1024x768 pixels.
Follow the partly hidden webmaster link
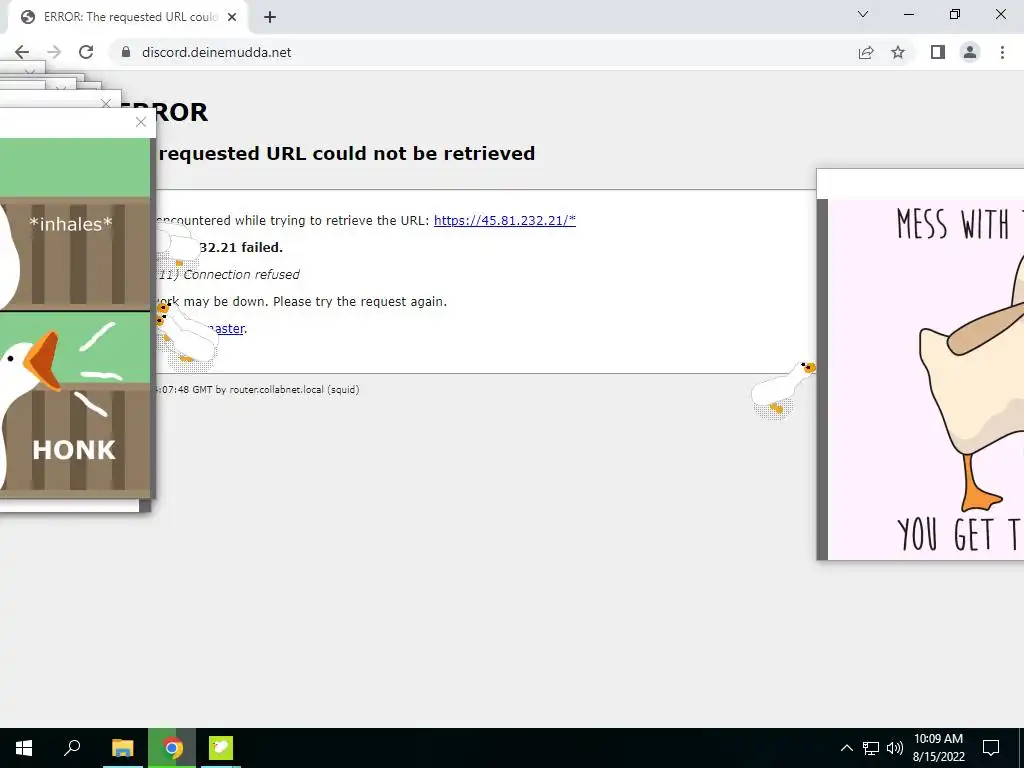(x=229, y=328)
